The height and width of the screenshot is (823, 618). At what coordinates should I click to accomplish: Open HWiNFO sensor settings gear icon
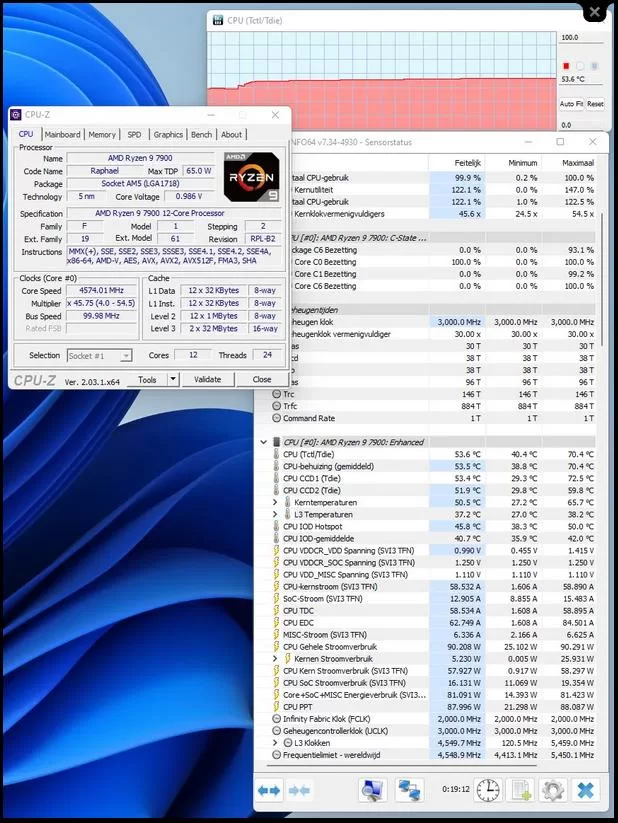[553, 790]
